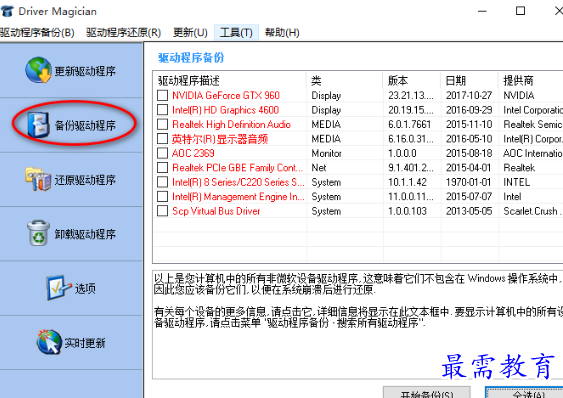Viewport: 563px width, 398px height.
Task: Open the 更新(U) menu
Action: click(x=190, y=33)
